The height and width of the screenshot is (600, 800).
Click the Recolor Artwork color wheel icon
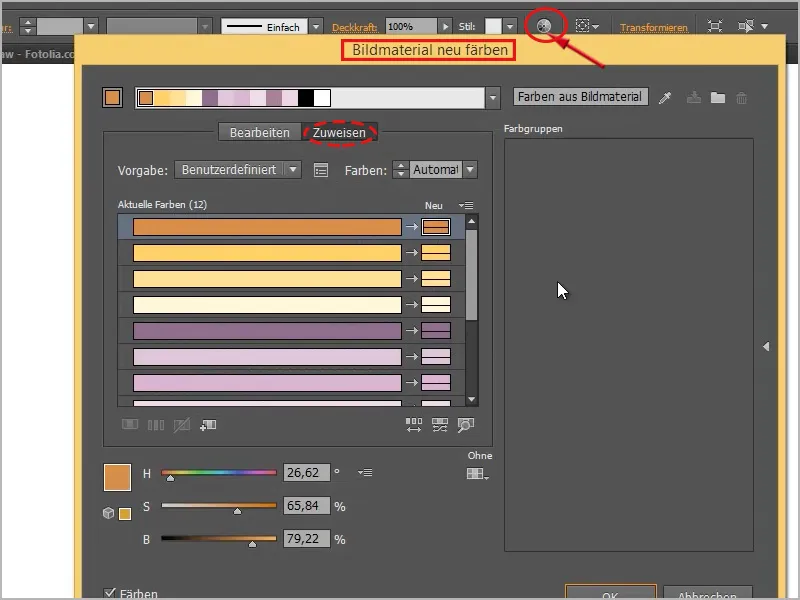(x=544, y=26)
